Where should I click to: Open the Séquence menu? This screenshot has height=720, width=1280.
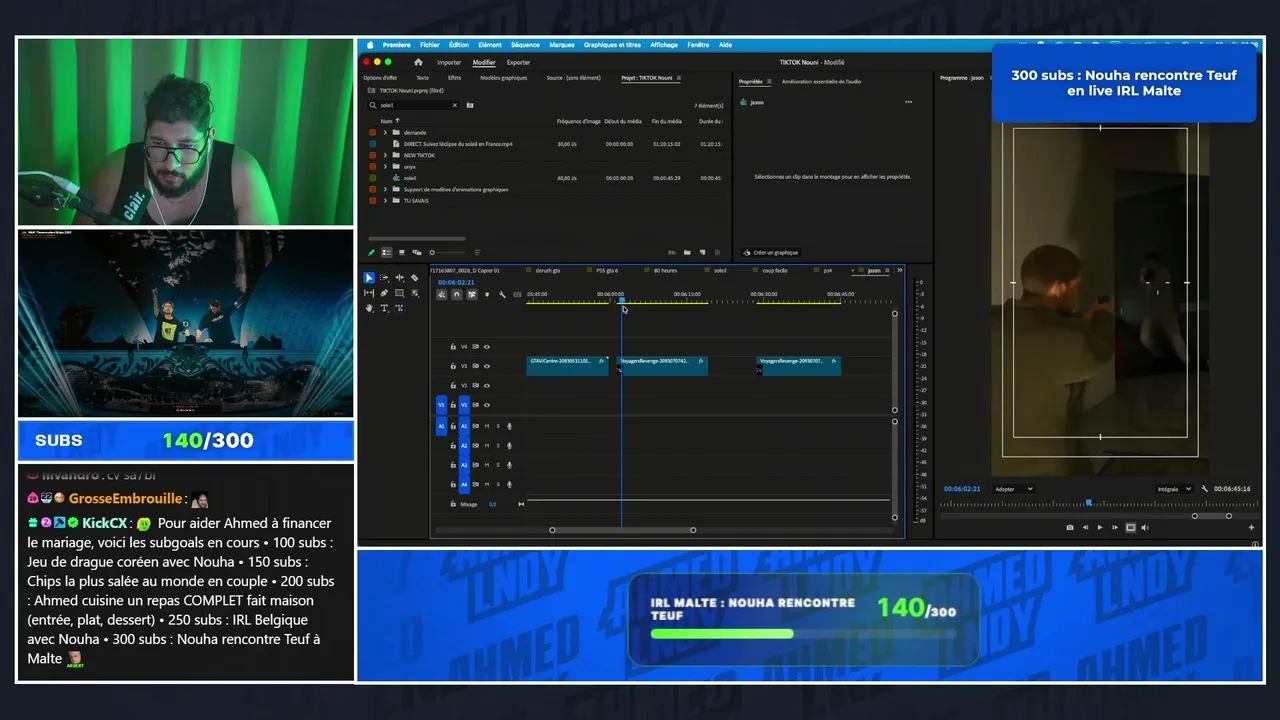[525, 45]
